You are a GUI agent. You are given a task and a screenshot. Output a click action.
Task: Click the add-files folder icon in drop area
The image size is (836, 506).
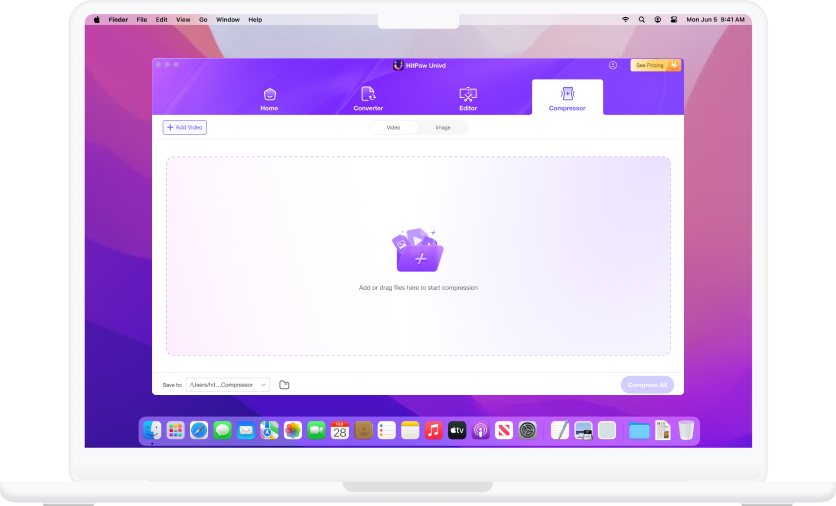pos(418,251)
